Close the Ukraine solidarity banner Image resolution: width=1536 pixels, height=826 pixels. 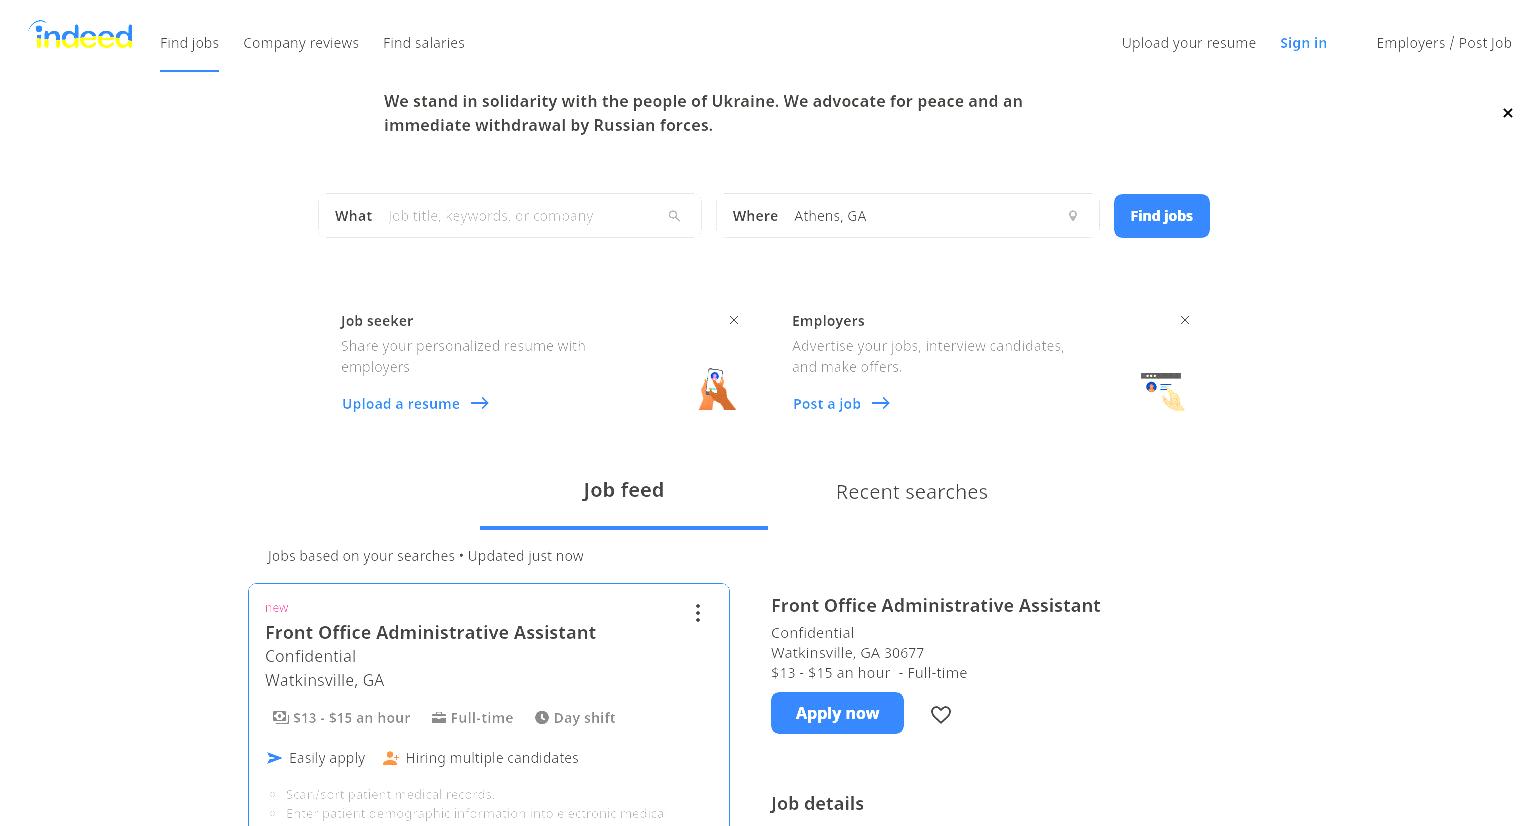[1508, 113]
